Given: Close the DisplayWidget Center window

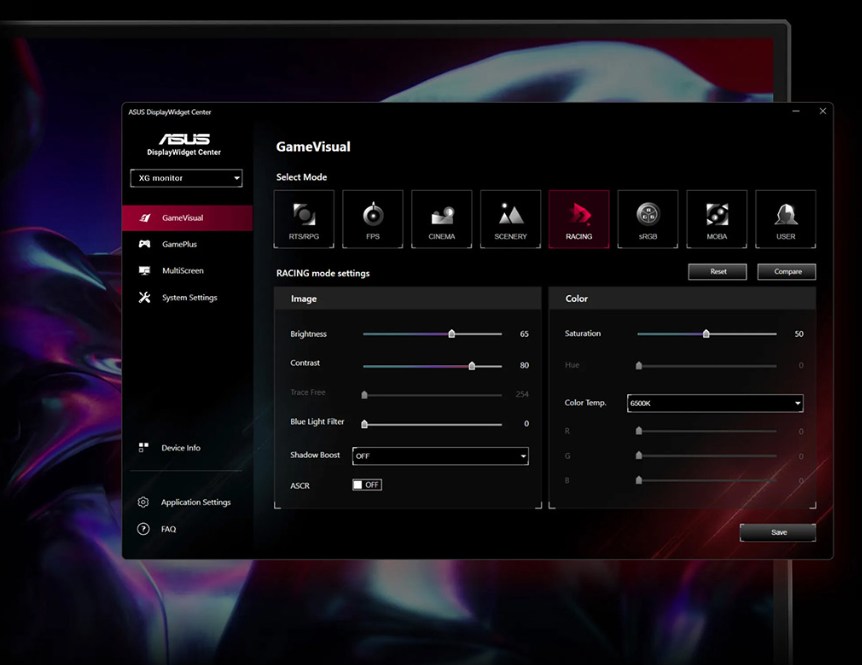Looking at the screenshot, I should 823,111.
